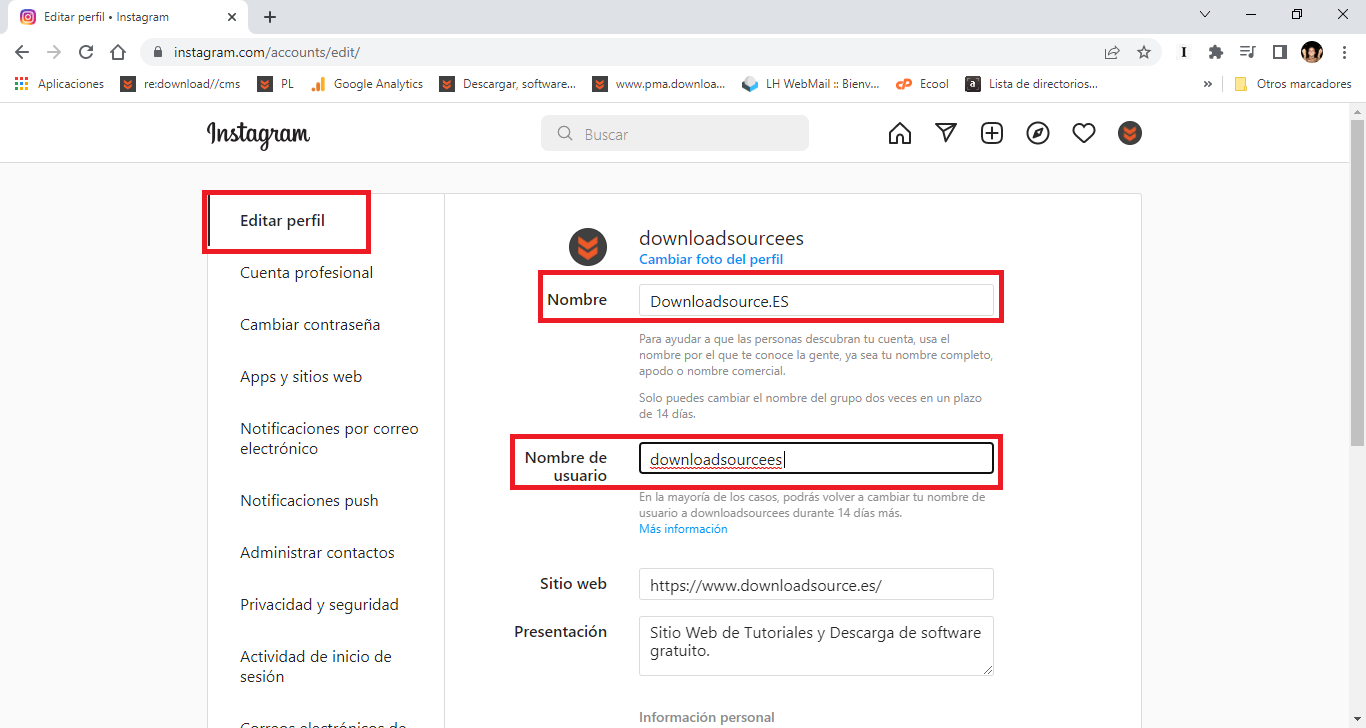Select the Editar perfil Instagram tab
Viewport: 1366px width, 728px height.
[x=128, y=17]
